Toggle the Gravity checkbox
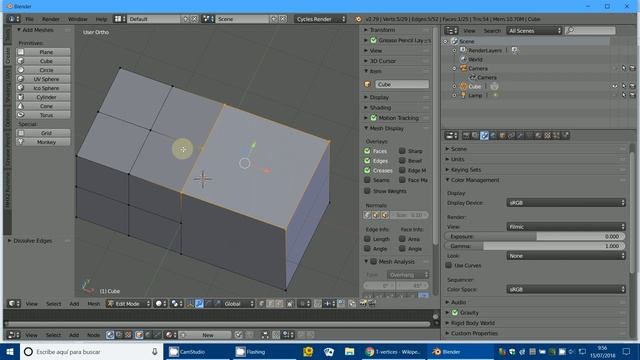 coord(455,313)
